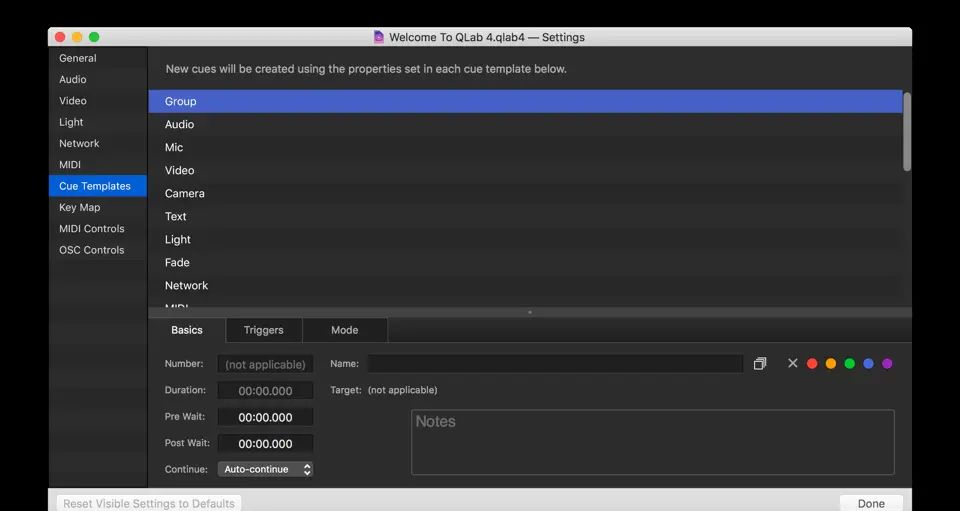Image resolution: width=960 pixels, height=511 pixels.
Task: Open Network settings in sidebar
Action: click(x=97, y=143)
